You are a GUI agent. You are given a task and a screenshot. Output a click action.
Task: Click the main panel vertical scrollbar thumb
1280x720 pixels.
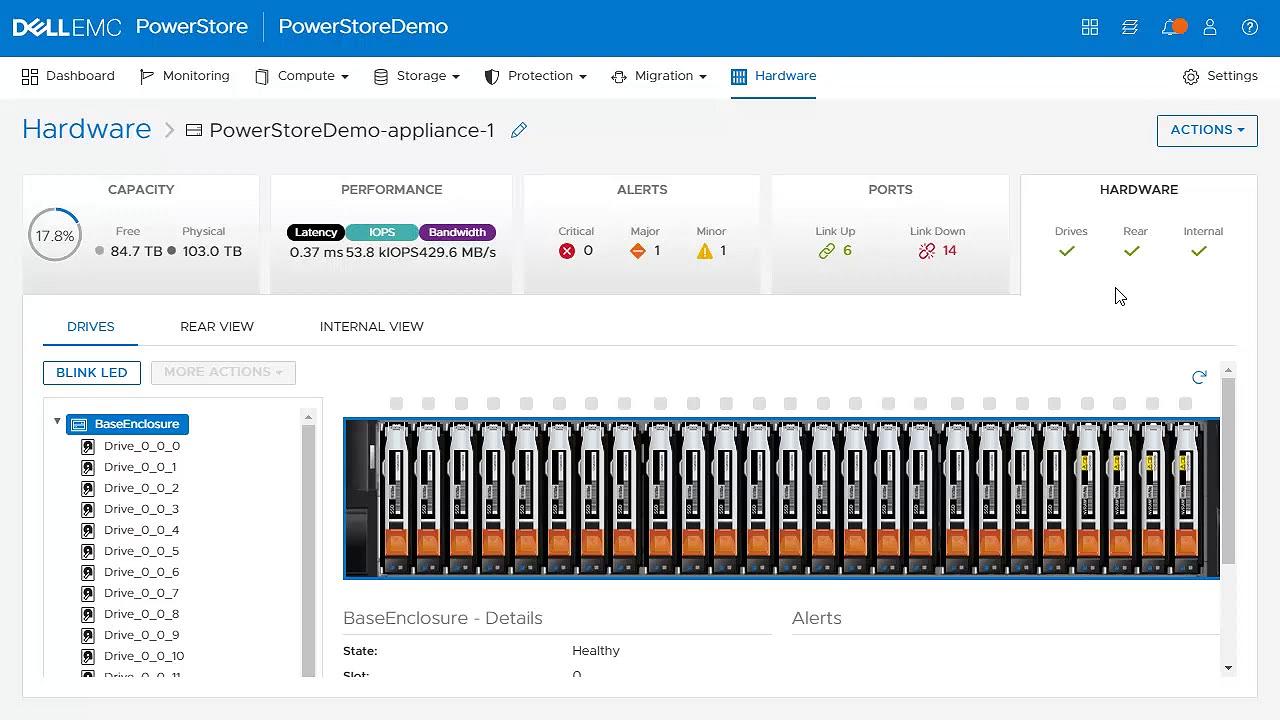point(1228,470)
